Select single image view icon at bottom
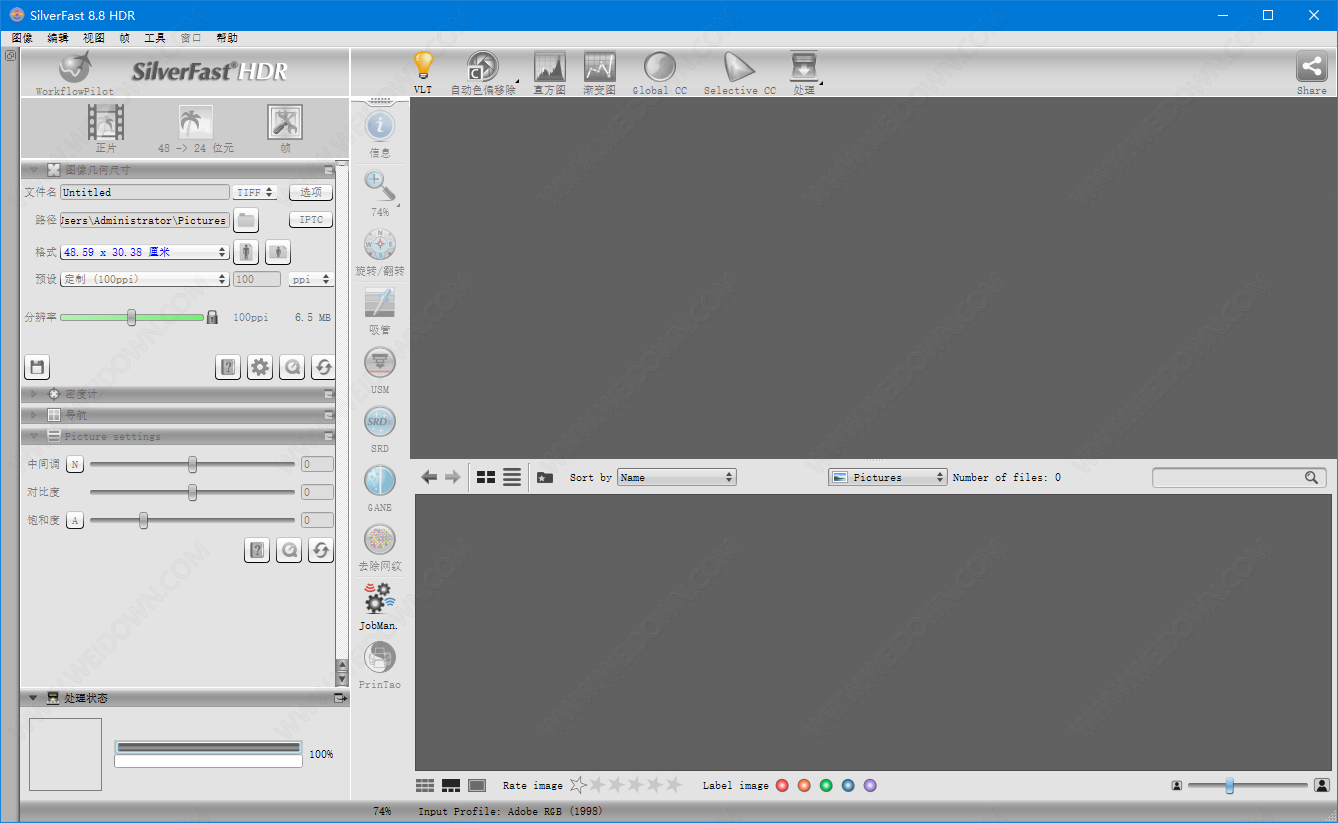Image resolution: width=1338 pixels, height=823 pixels. tap(477, 786)
